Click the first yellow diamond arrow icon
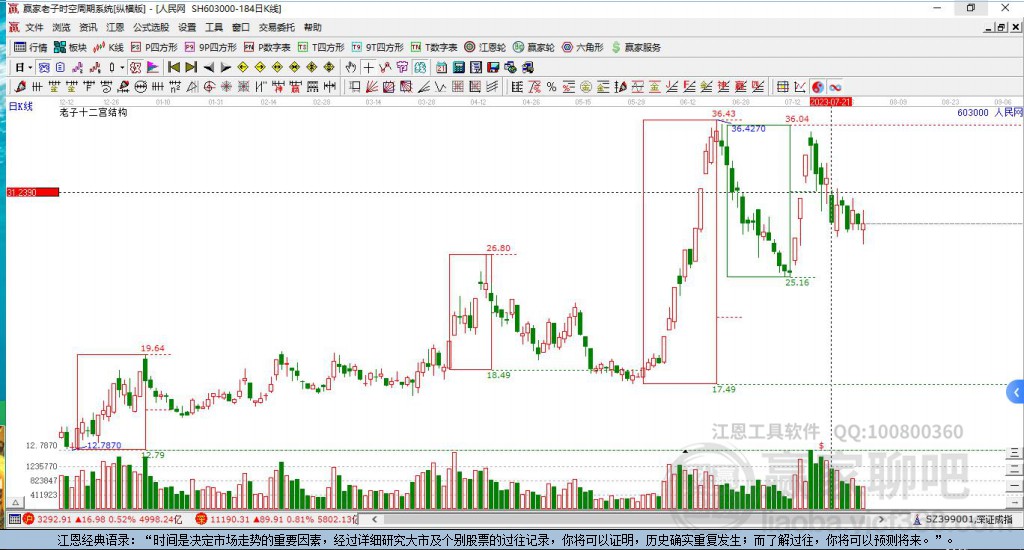The width and height of the screenshot is (1024, 550). (x=243, y=67)
